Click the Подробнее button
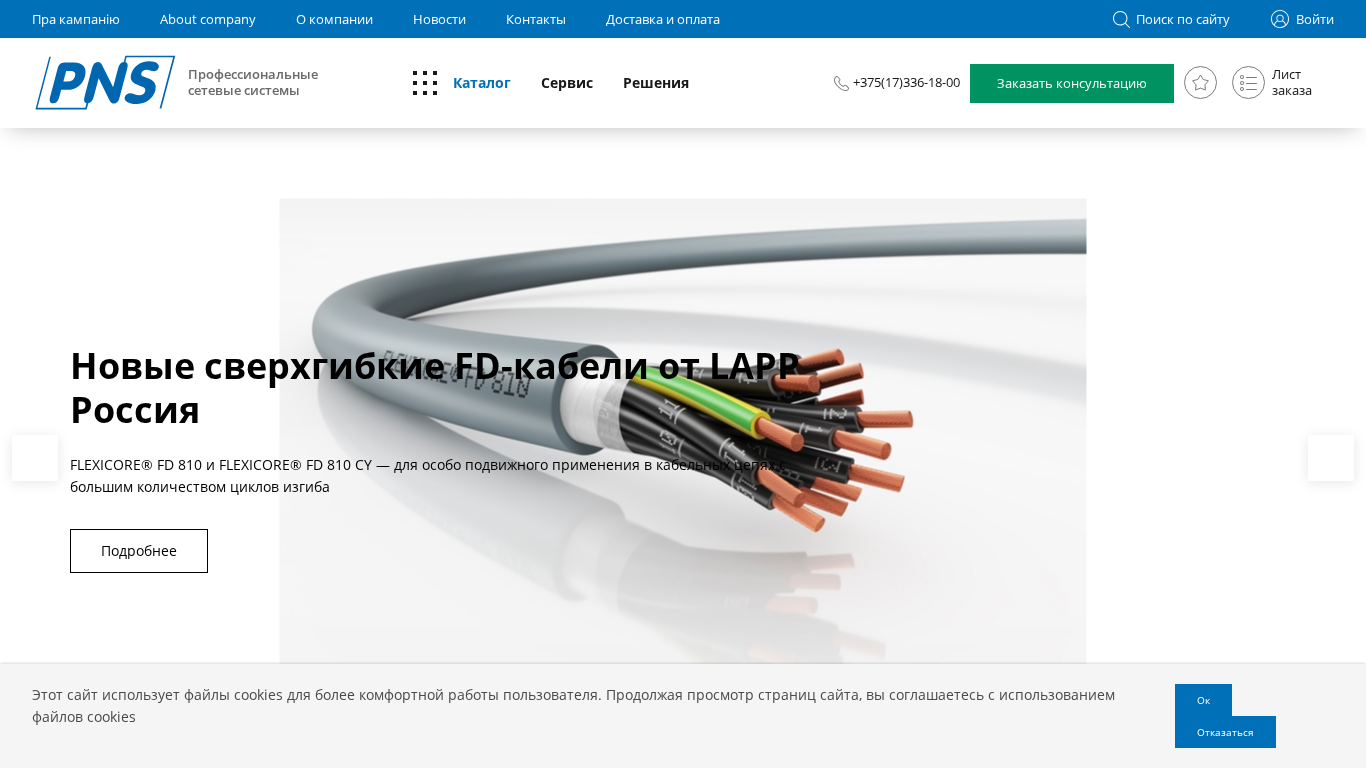1366x768 pixels. click(139, 551)
